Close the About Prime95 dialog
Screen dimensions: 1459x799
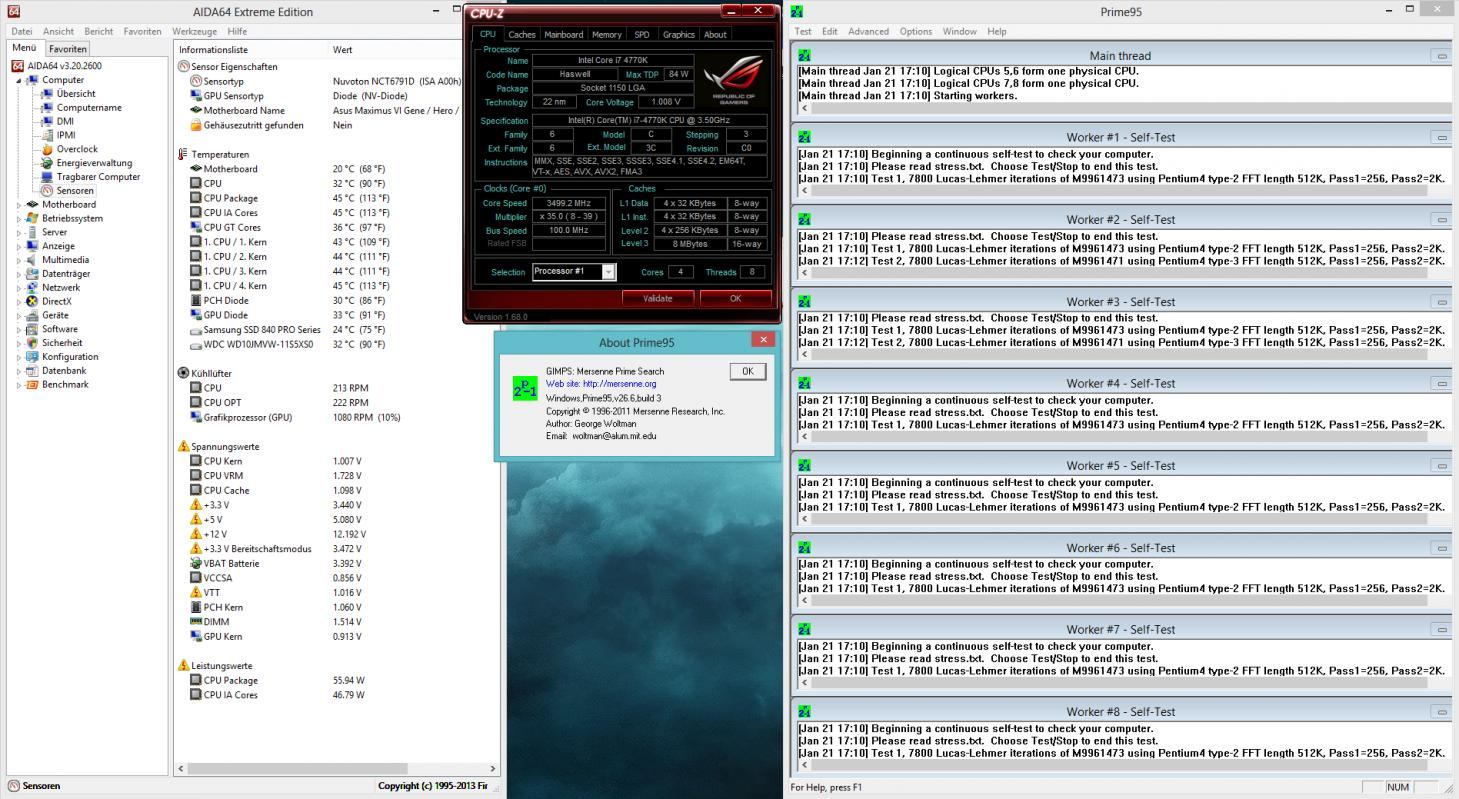coord(763,340)
